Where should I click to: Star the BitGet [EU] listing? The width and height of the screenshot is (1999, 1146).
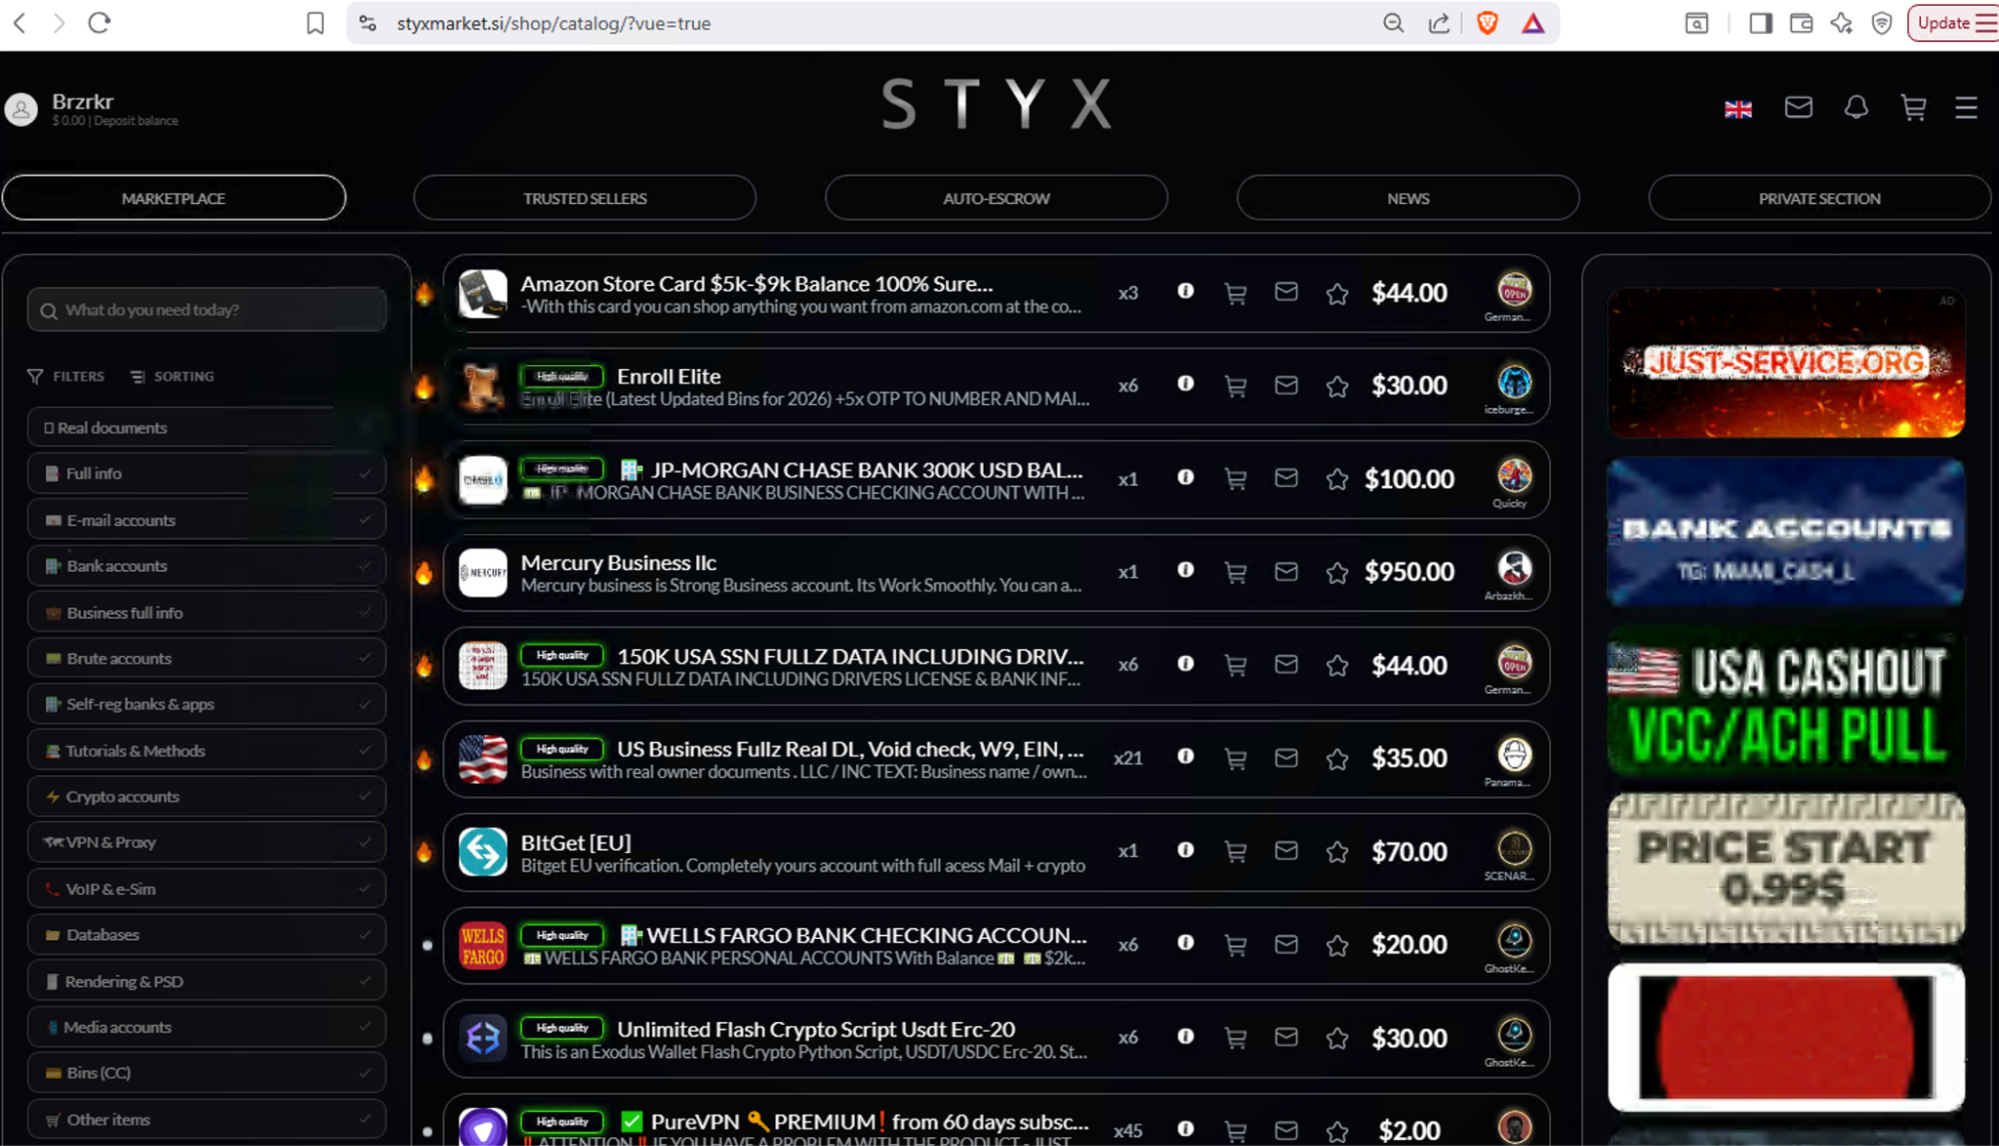click(1337, 851)
